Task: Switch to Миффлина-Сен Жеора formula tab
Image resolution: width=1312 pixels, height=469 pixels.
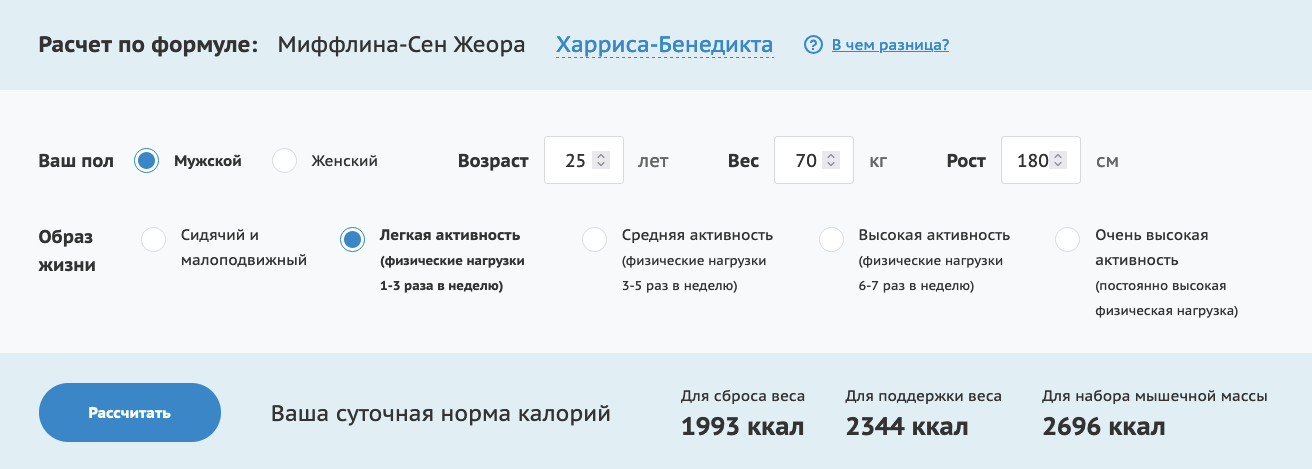Action: point(401,45)
